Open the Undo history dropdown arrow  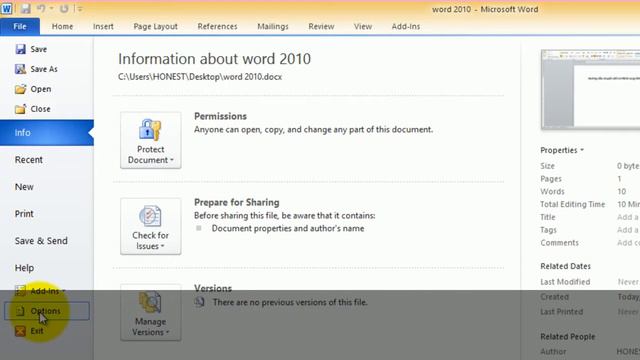(x=51, y=9)
